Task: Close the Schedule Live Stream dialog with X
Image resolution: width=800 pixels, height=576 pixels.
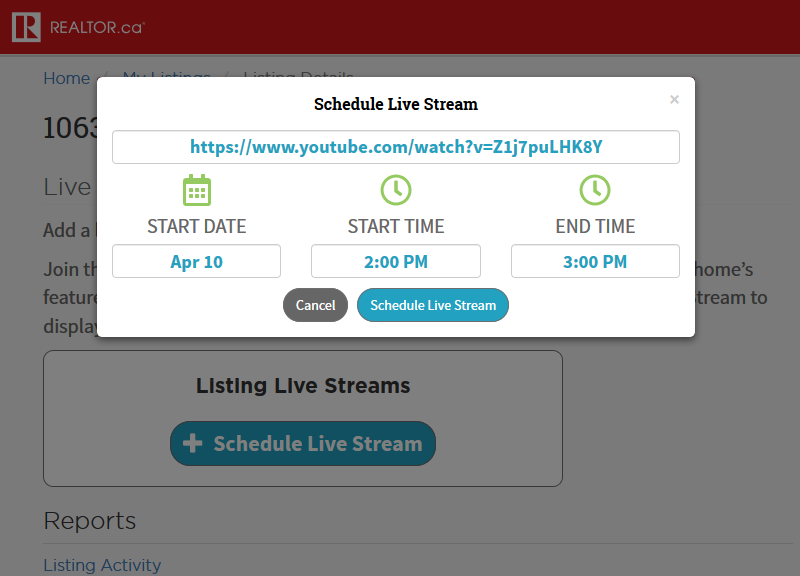Action: pos(674,99)
